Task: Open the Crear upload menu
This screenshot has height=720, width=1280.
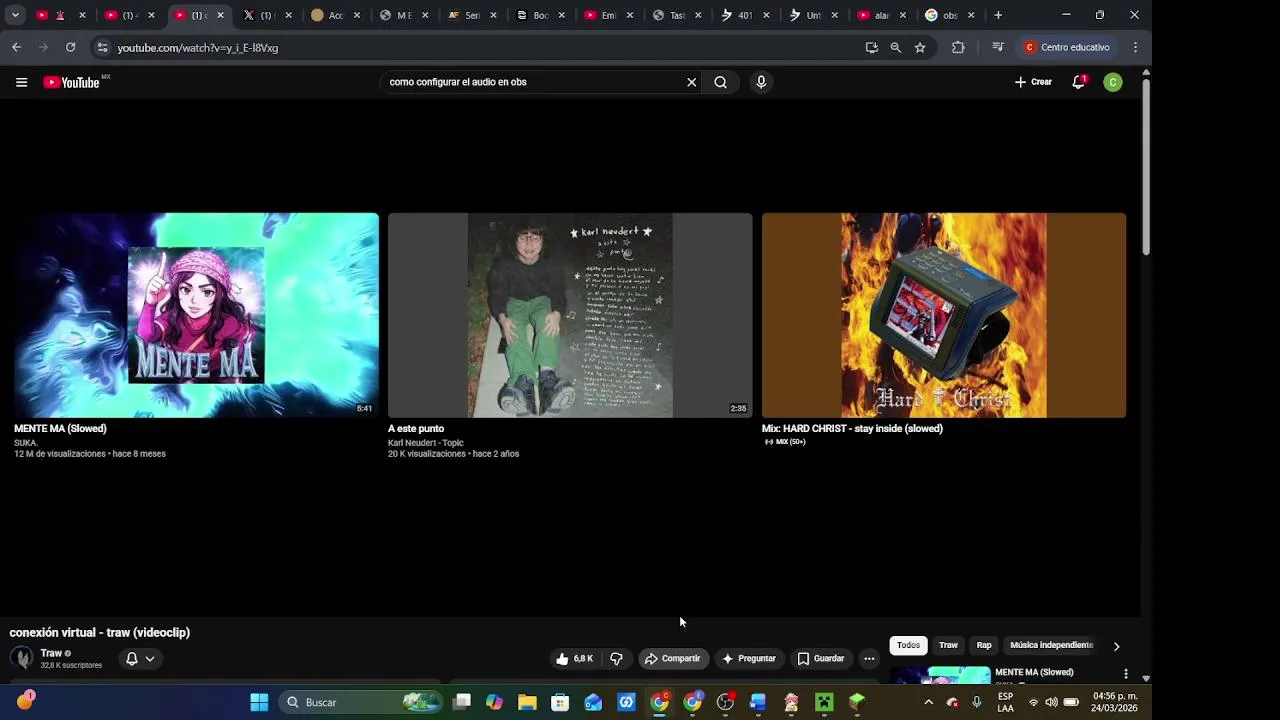Action: tap(1033, 82)
